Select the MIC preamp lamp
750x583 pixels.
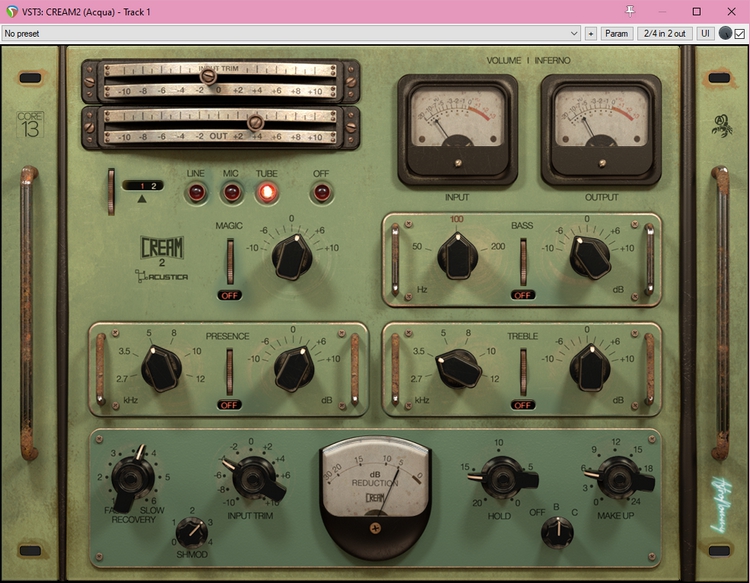point(232,193)
